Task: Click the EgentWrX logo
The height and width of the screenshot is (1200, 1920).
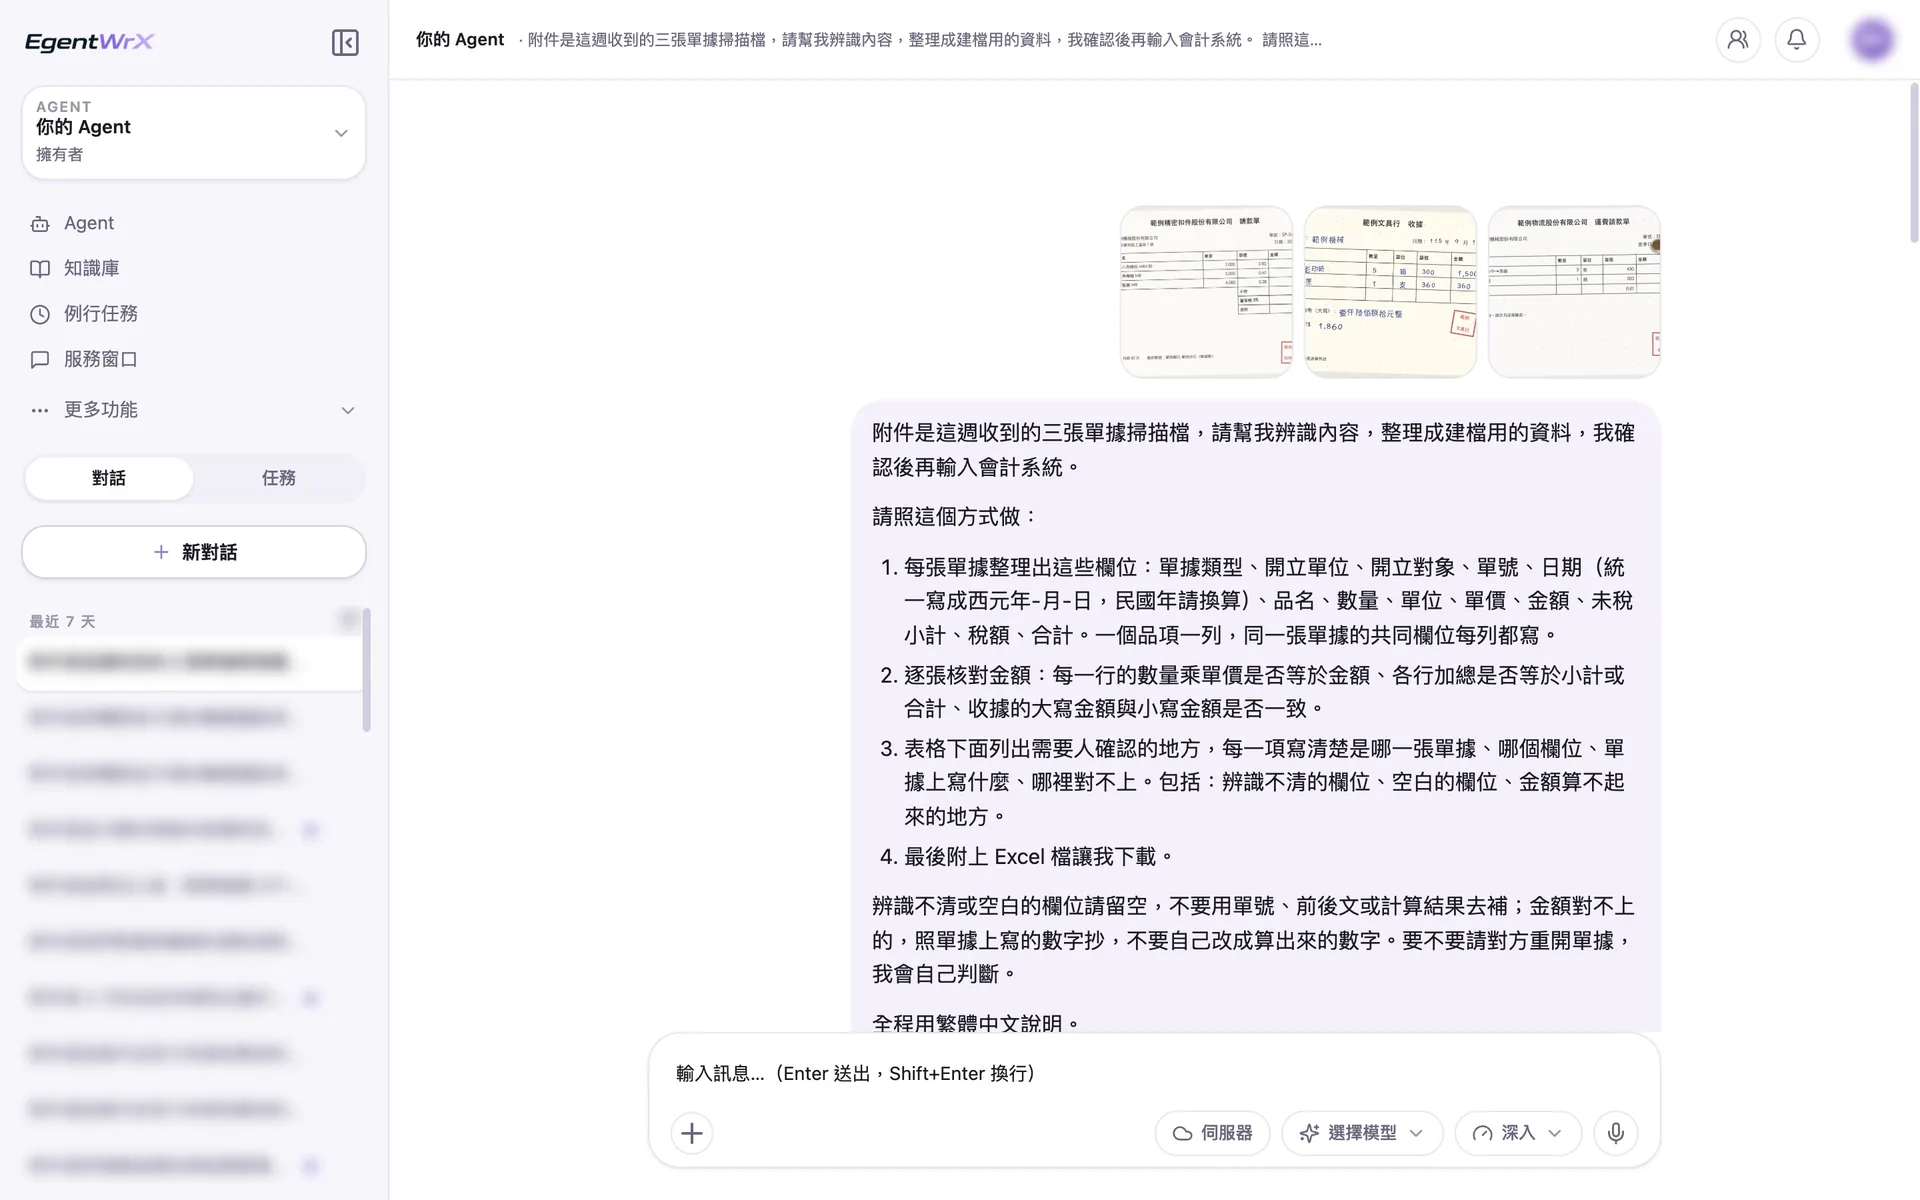Action: pos(90,42)
